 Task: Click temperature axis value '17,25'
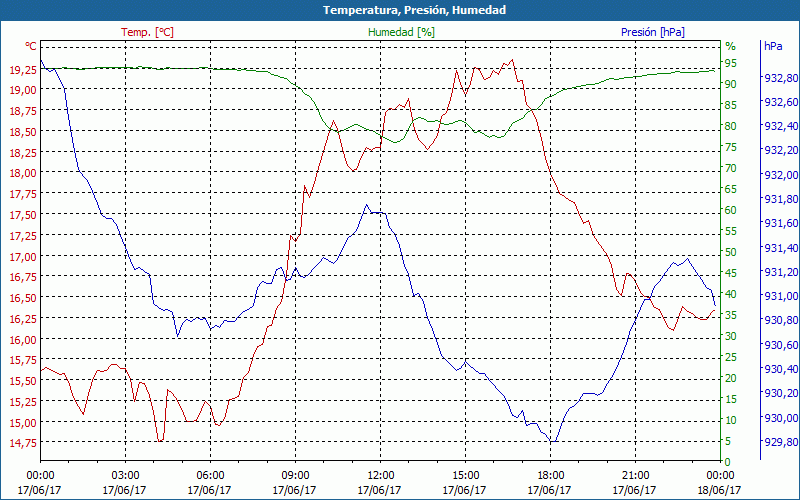point(23,236)
